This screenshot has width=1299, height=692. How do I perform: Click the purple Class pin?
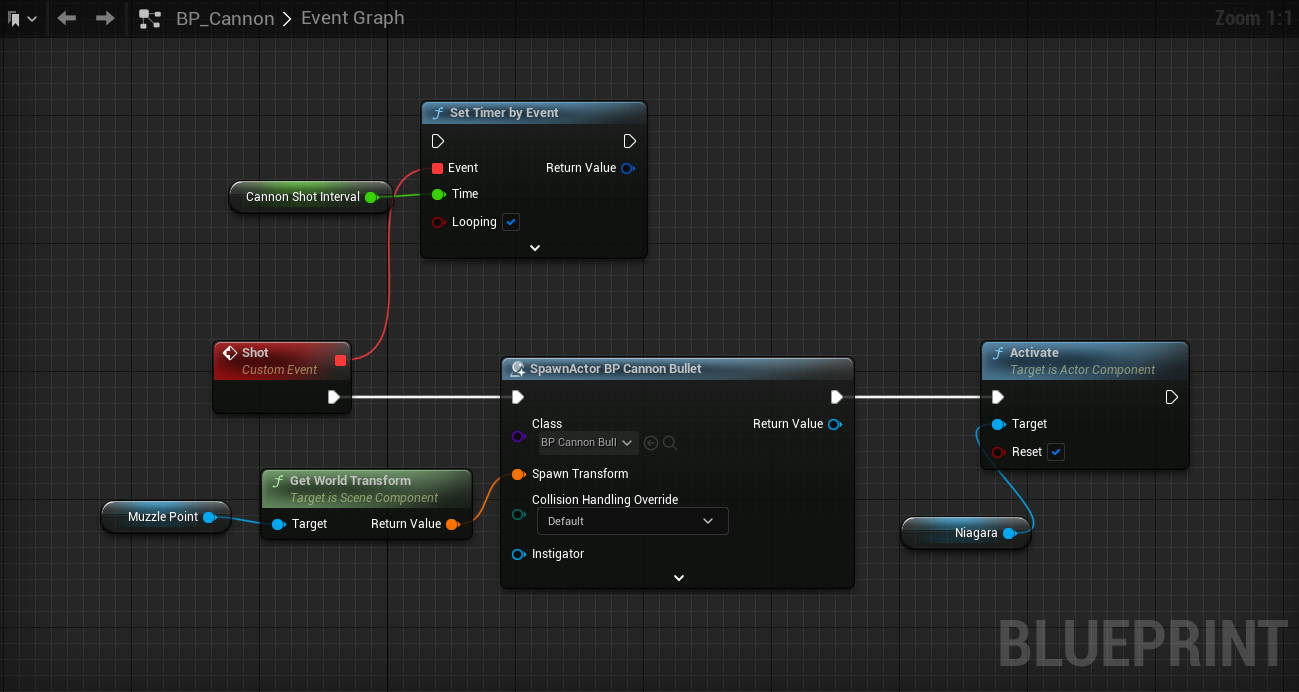518,437
